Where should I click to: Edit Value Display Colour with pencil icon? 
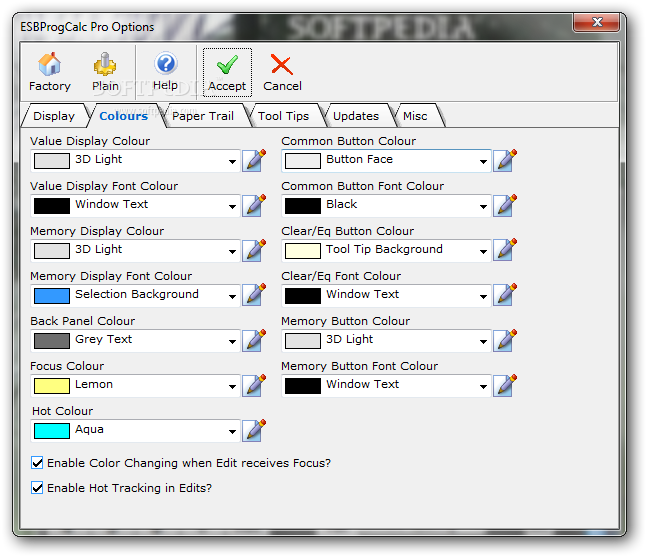[x=254, y=160]
